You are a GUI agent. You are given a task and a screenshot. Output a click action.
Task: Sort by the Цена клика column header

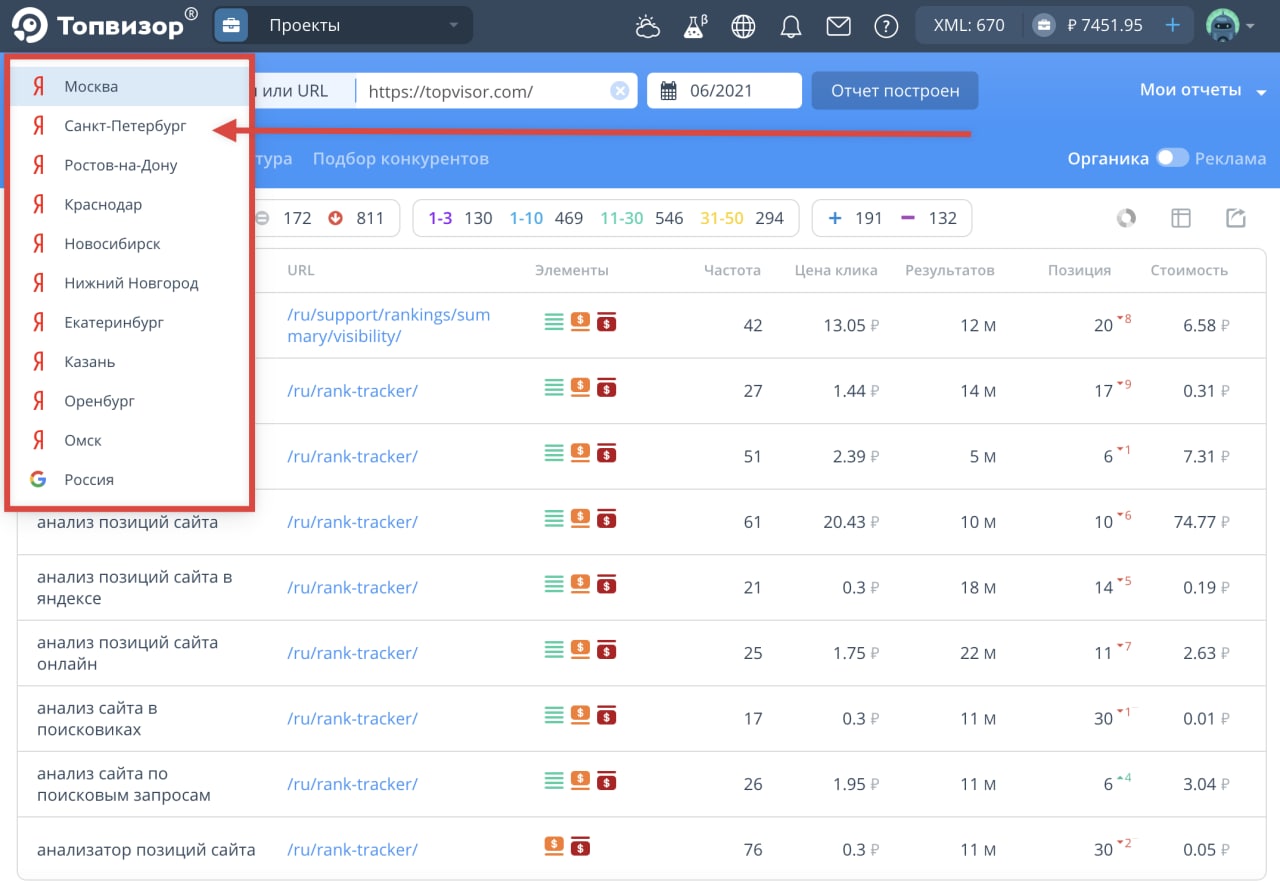click(836, 270)
